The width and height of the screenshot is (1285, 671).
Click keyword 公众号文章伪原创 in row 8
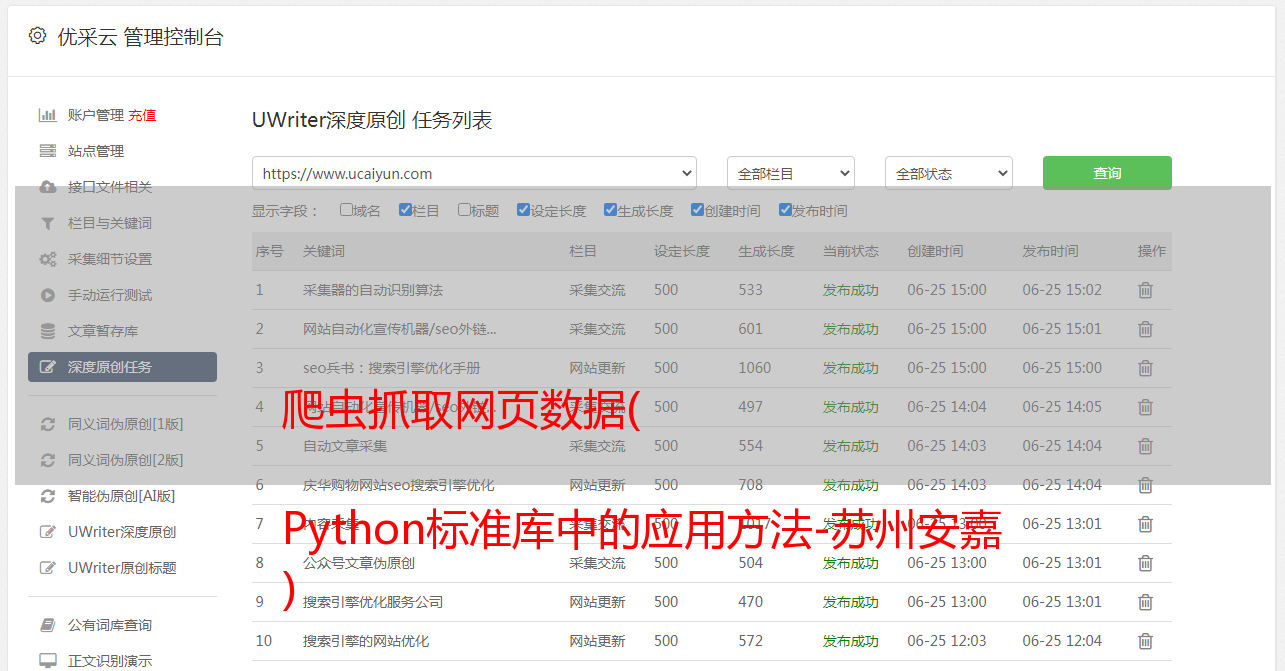click(x=359, y=563)
